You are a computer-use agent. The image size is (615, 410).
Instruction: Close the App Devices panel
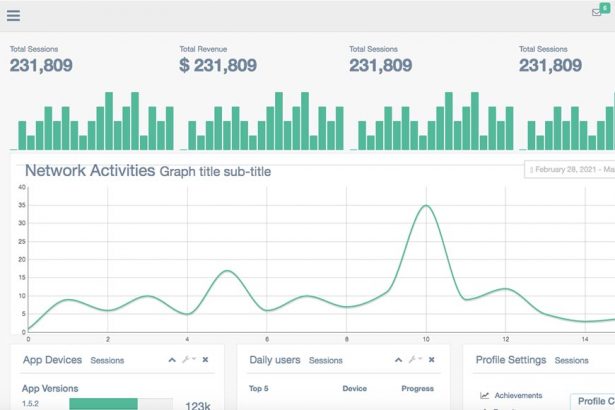point(205,360)
